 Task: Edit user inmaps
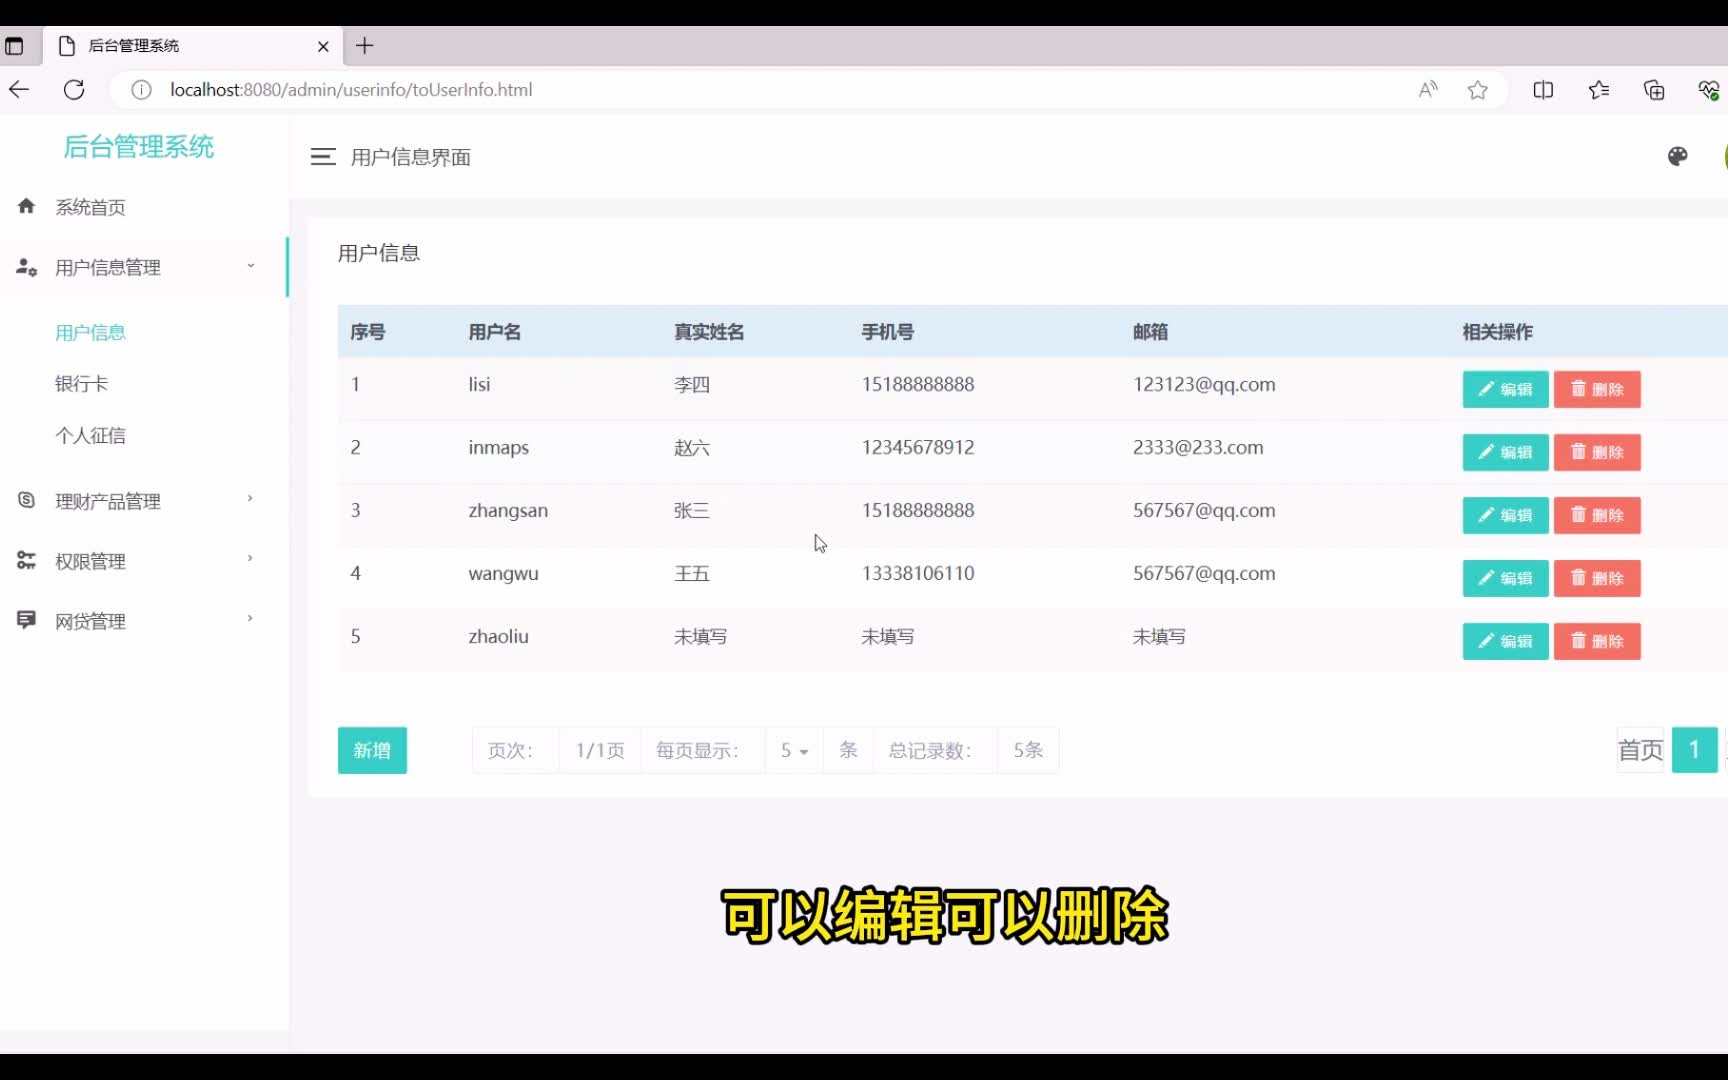point(1505,452)
